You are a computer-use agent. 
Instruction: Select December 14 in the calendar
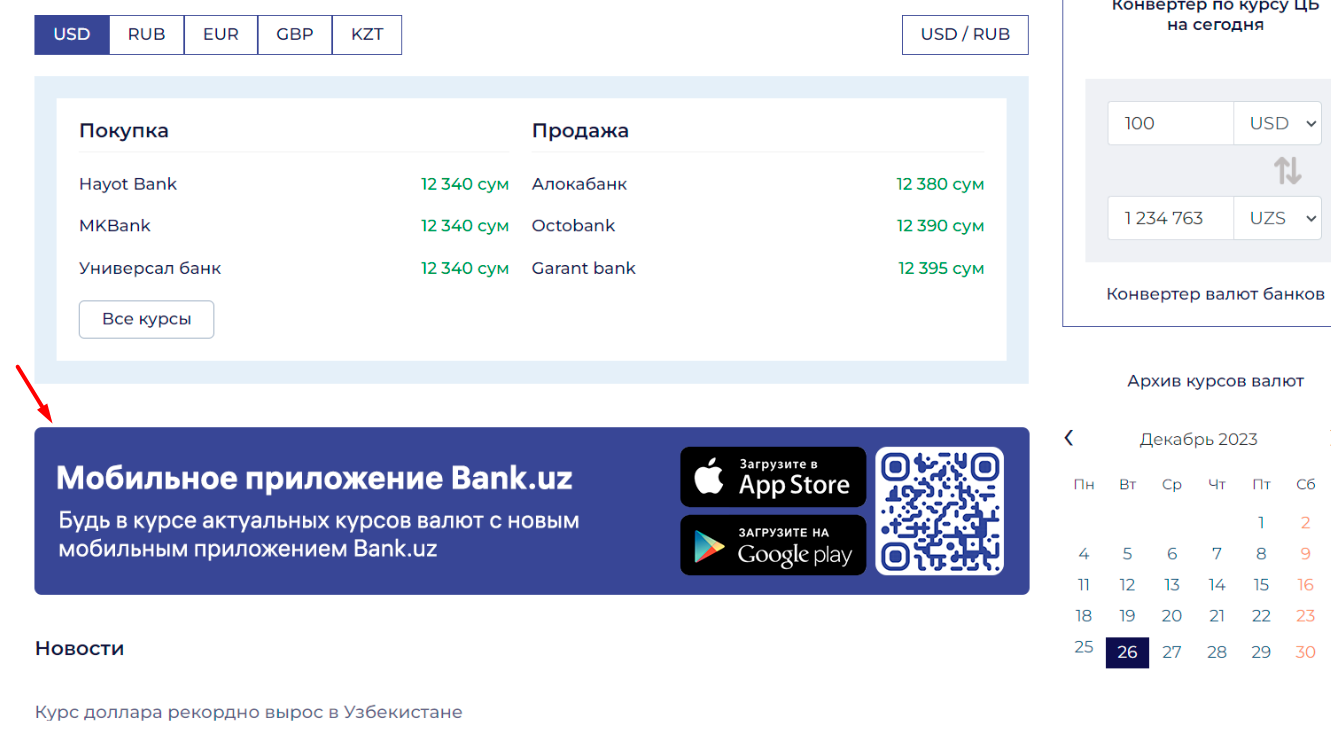pos(1217,585)
